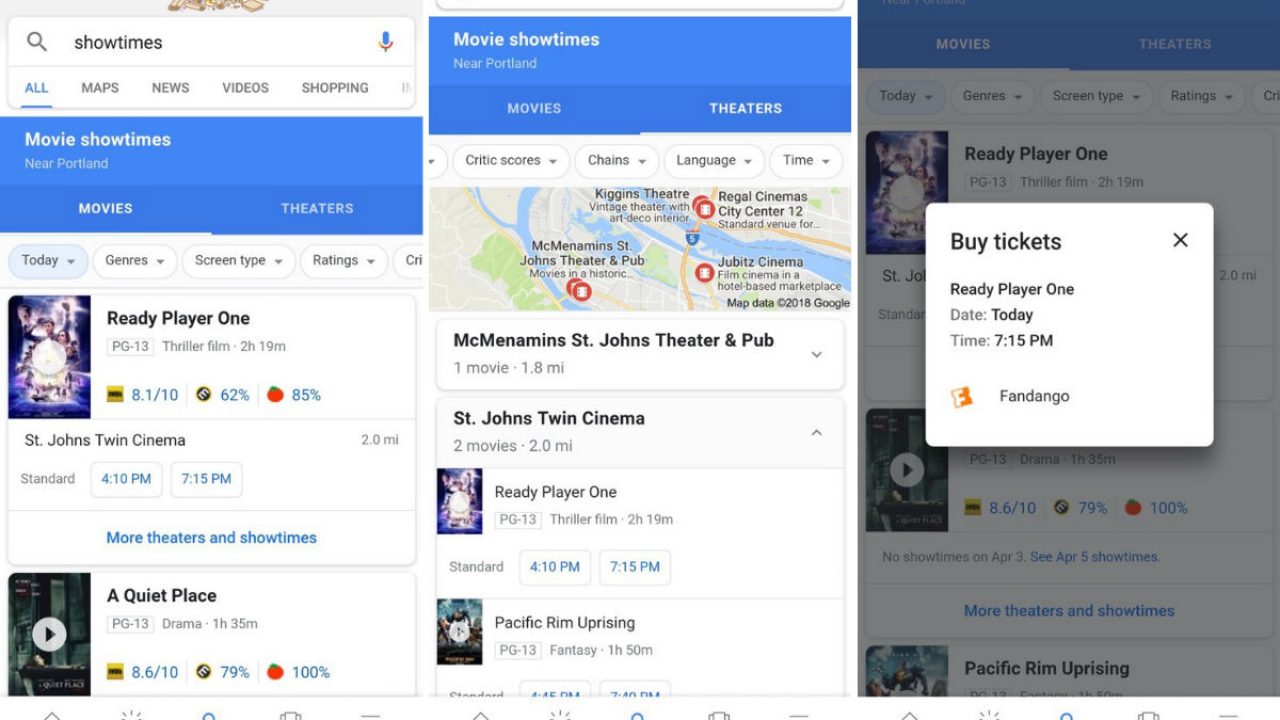Click the IMDb 8.1/10 rating icon
1280x720 pixels.
(x=115, y=395)
